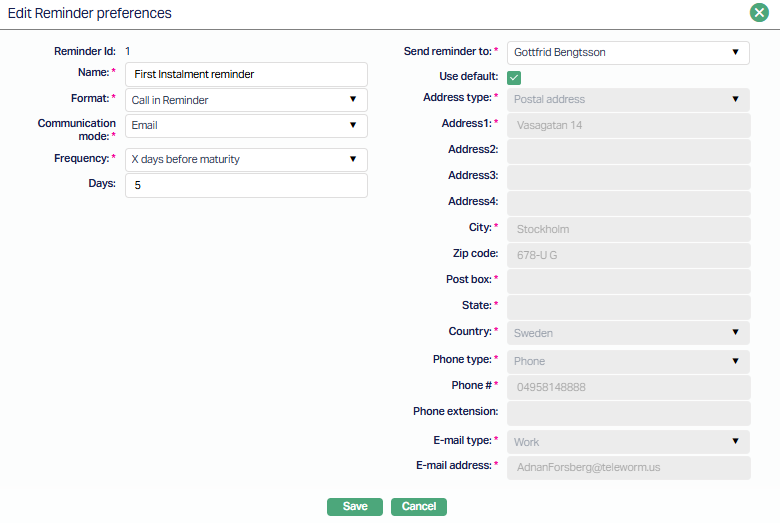Close the Edit Reminder preferences dialog
Viewport: 780px width, 523px height.
(x=759, y=13)
